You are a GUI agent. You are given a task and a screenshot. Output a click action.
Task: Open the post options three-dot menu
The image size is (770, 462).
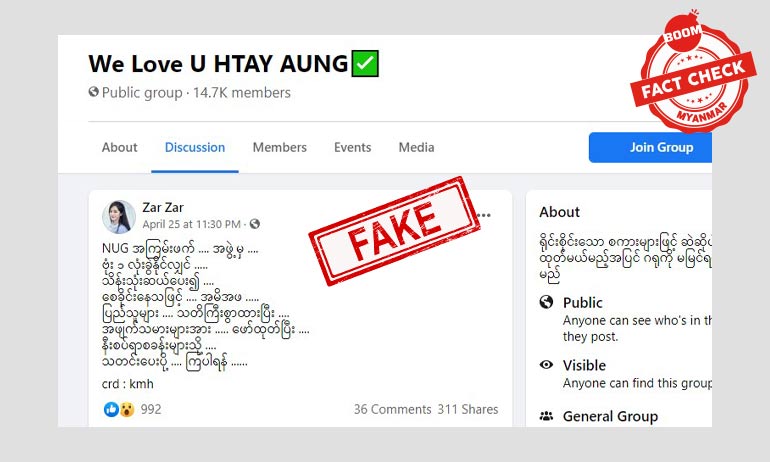pos(484,215)
